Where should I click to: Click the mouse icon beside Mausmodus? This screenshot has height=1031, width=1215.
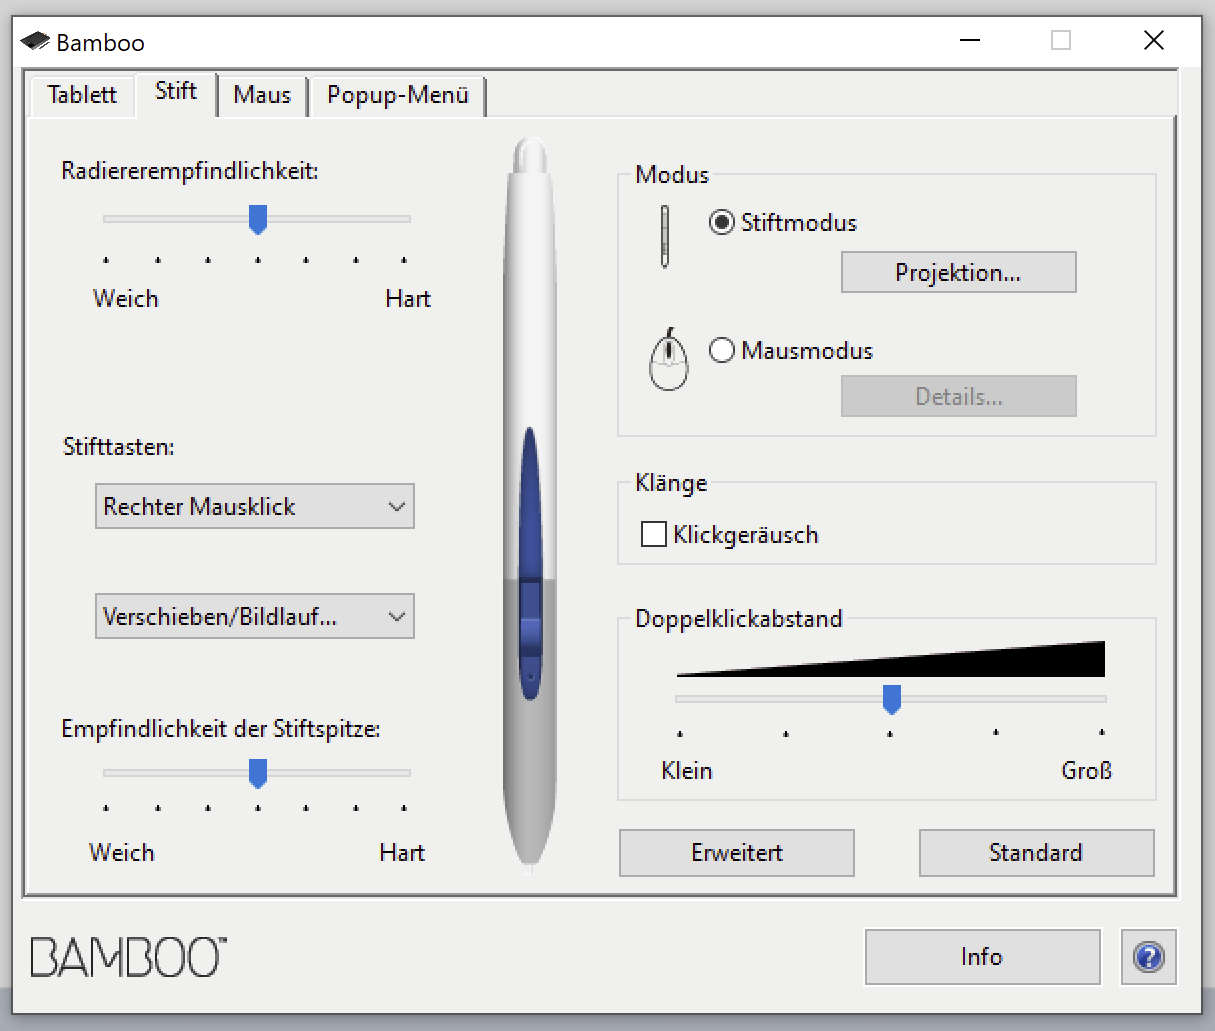pyautogui.click(x=667, y=360)
